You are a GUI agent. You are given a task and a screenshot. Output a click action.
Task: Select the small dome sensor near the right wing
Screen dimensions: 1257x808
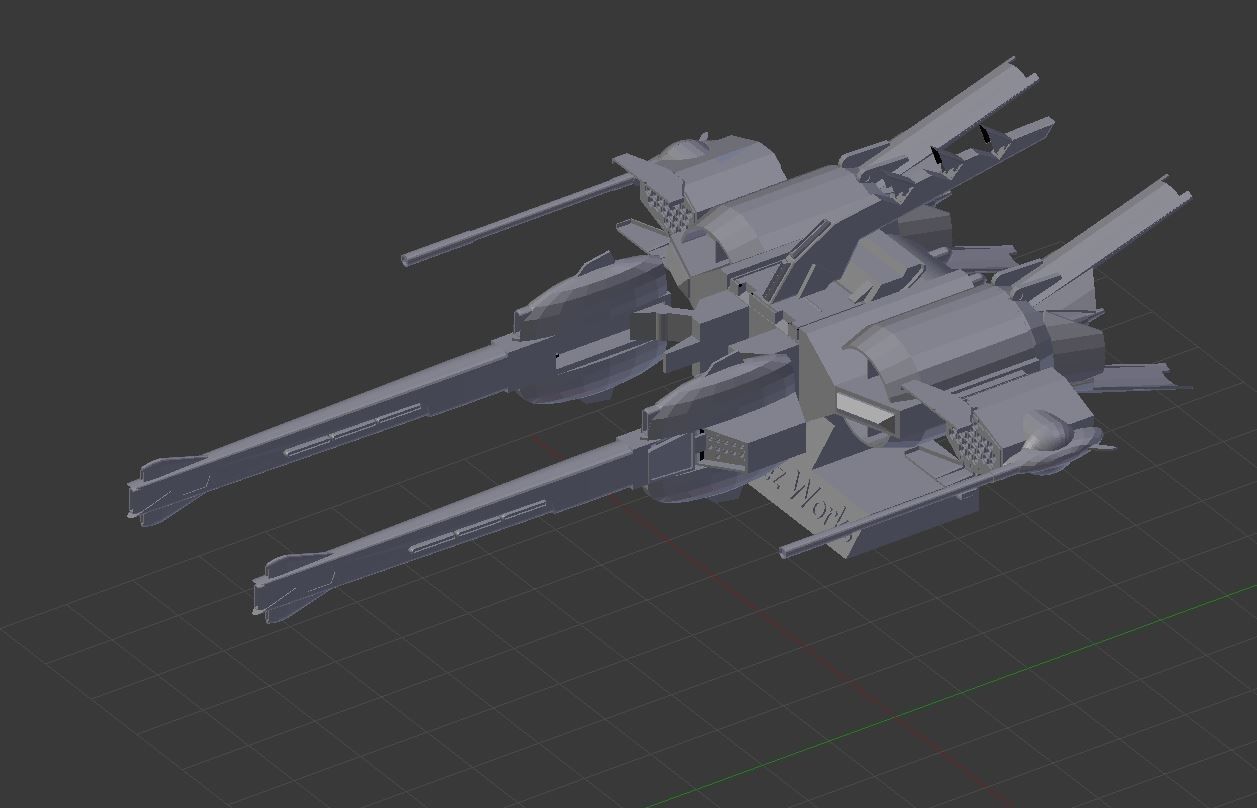click(1049, 429)
